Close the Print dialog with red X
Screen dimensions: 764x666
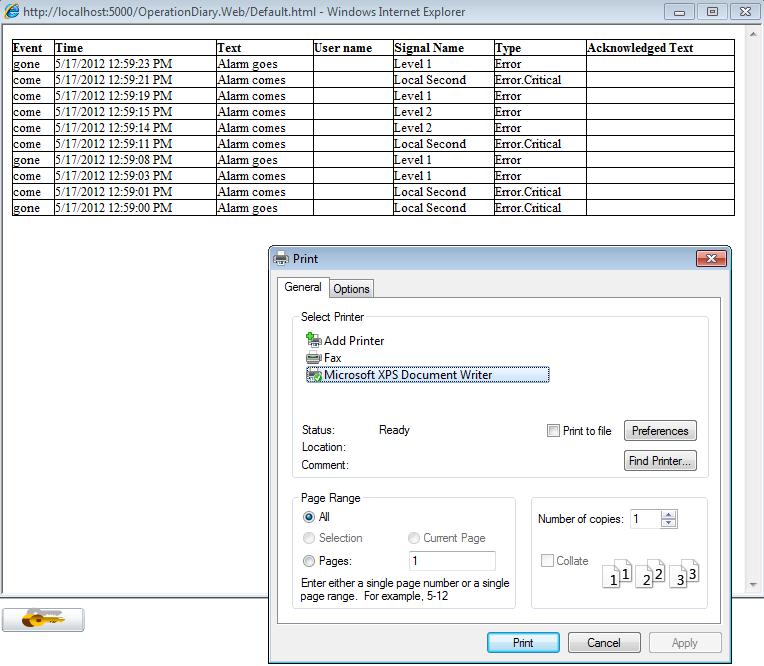click(x=711, y=258)
